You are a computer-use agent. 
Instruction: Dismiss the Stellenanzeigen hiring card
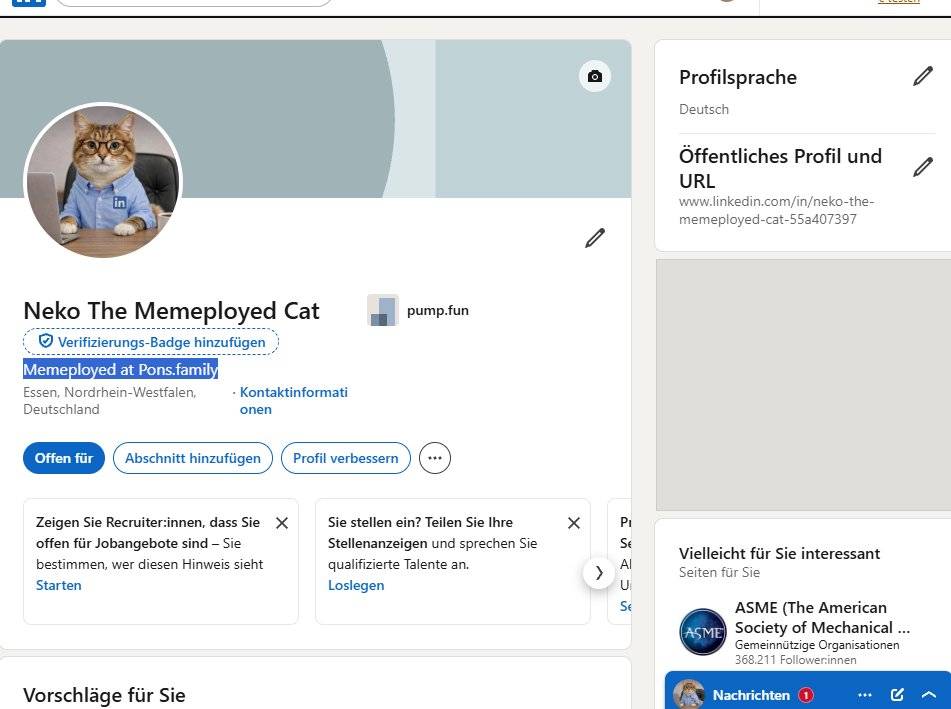[x=574, y=523]
